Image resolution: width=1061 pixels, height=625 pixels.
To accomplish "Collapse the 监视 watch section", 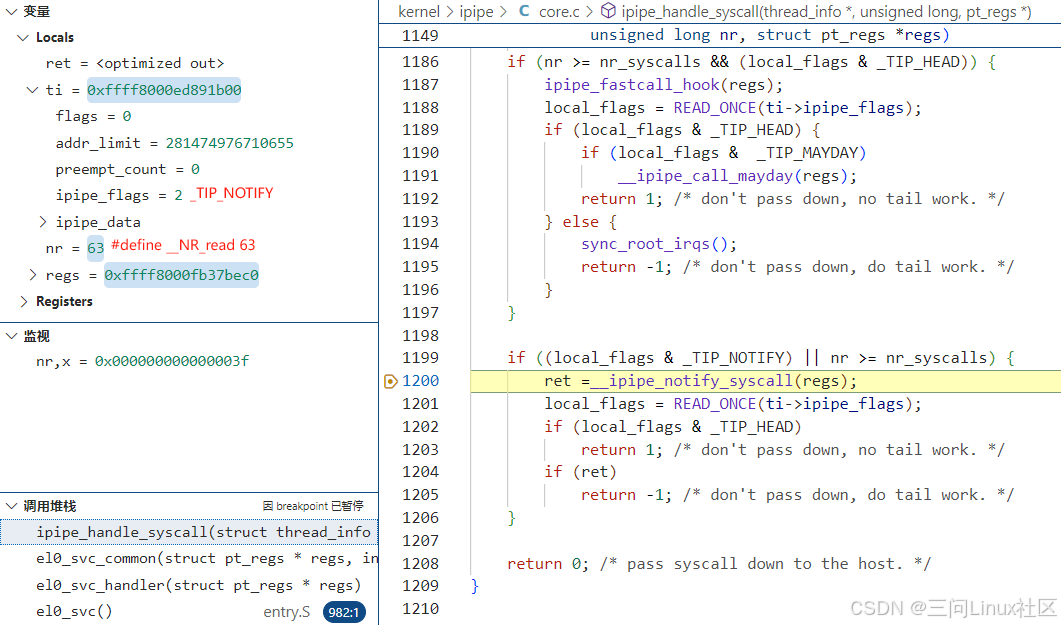I will pyautogui.click(x=12, y=336).
